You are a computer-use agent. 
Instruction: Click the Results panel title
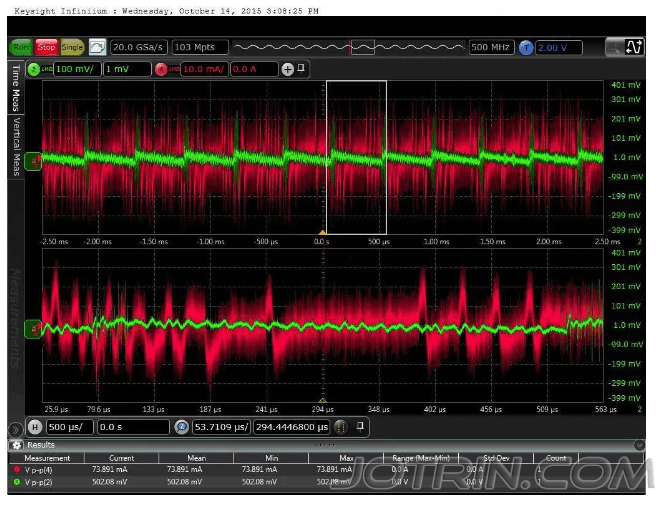click(x=41, y=445)
